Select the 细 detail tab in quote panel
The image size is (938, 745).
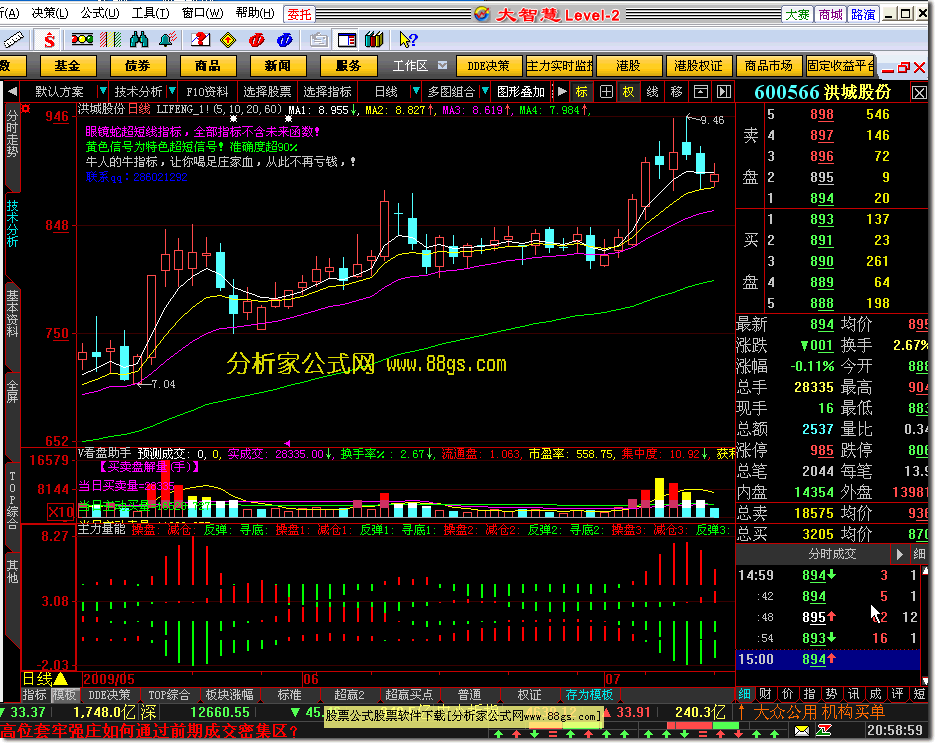tap(744, 694)
